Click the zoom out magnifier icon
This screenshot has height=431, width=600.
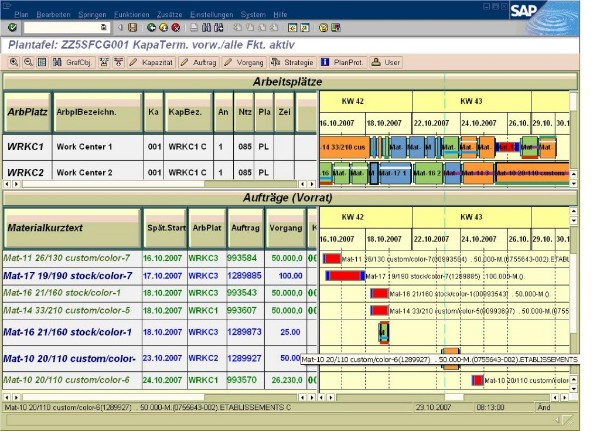tap(27, 62)
